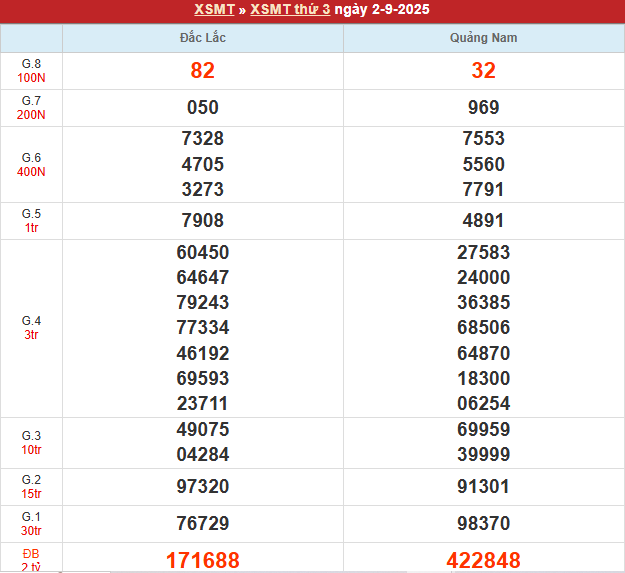Select G.6 number 3273
Screen dimensions: 625x573
202,189
